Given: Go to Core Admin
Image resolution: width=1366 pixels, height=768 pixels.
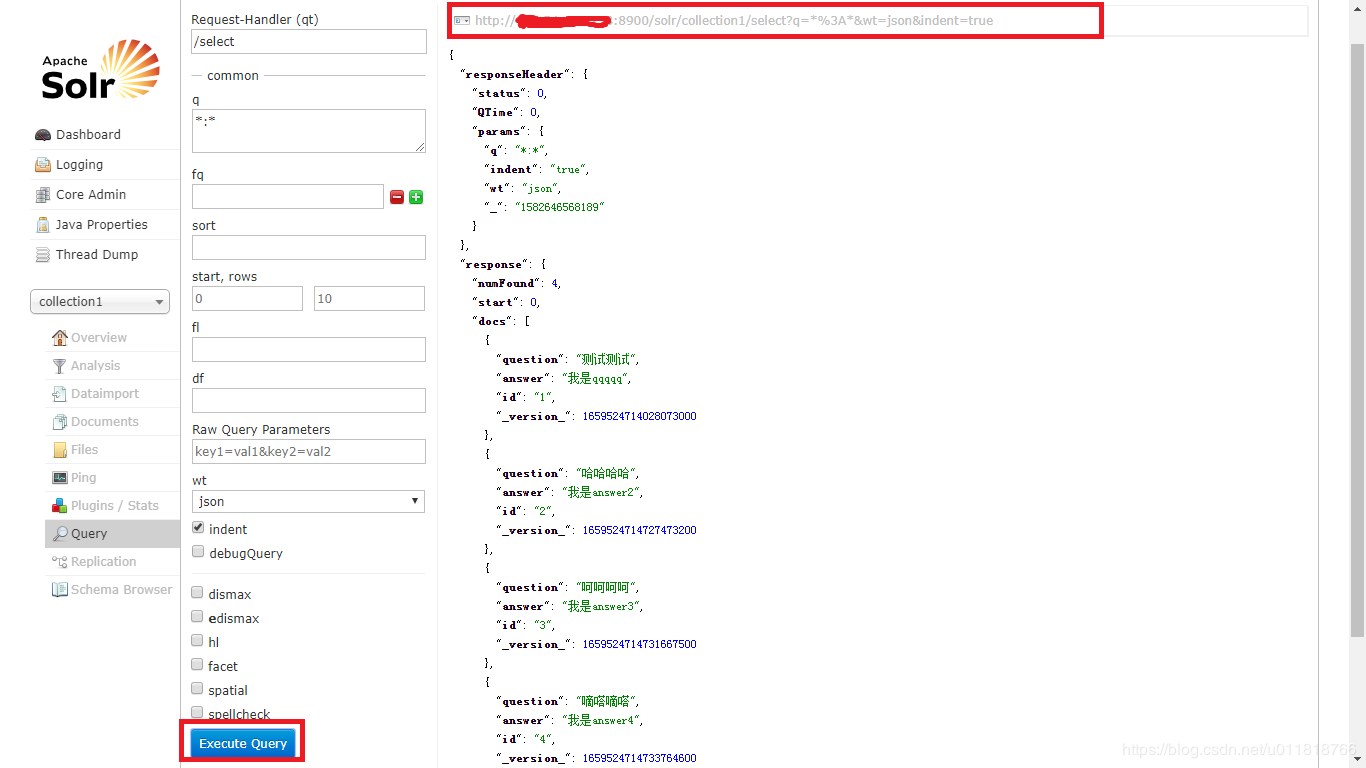Looking at the screenshot, I should 91,195.
